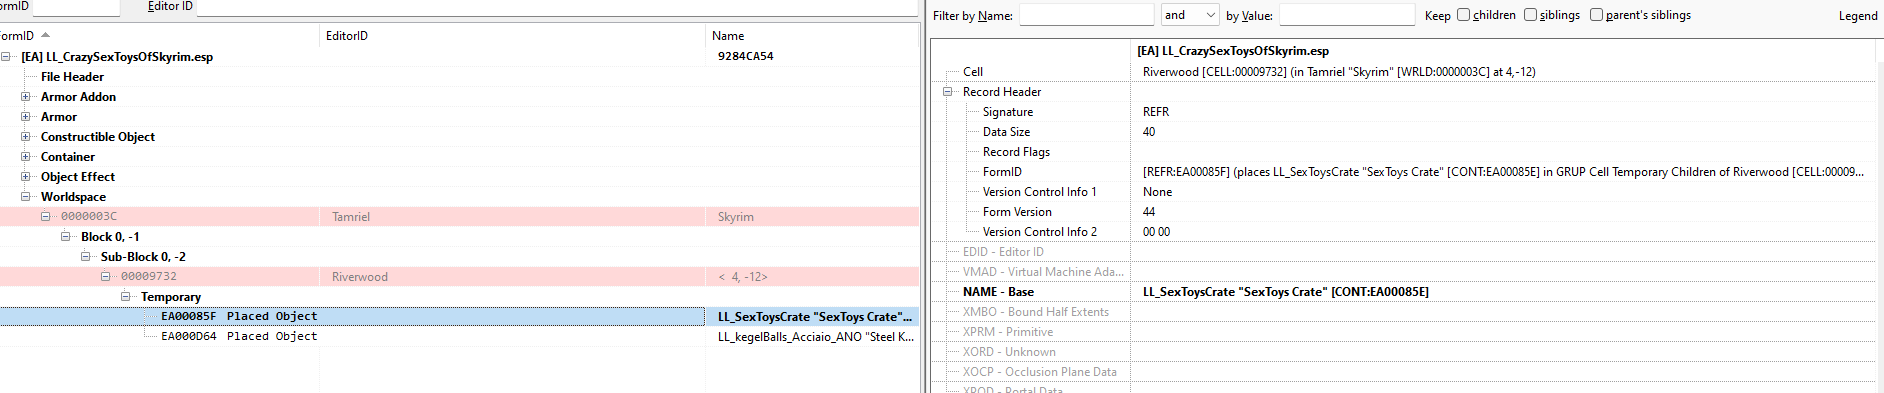Expand the Constructible Object group

point(25,137)
